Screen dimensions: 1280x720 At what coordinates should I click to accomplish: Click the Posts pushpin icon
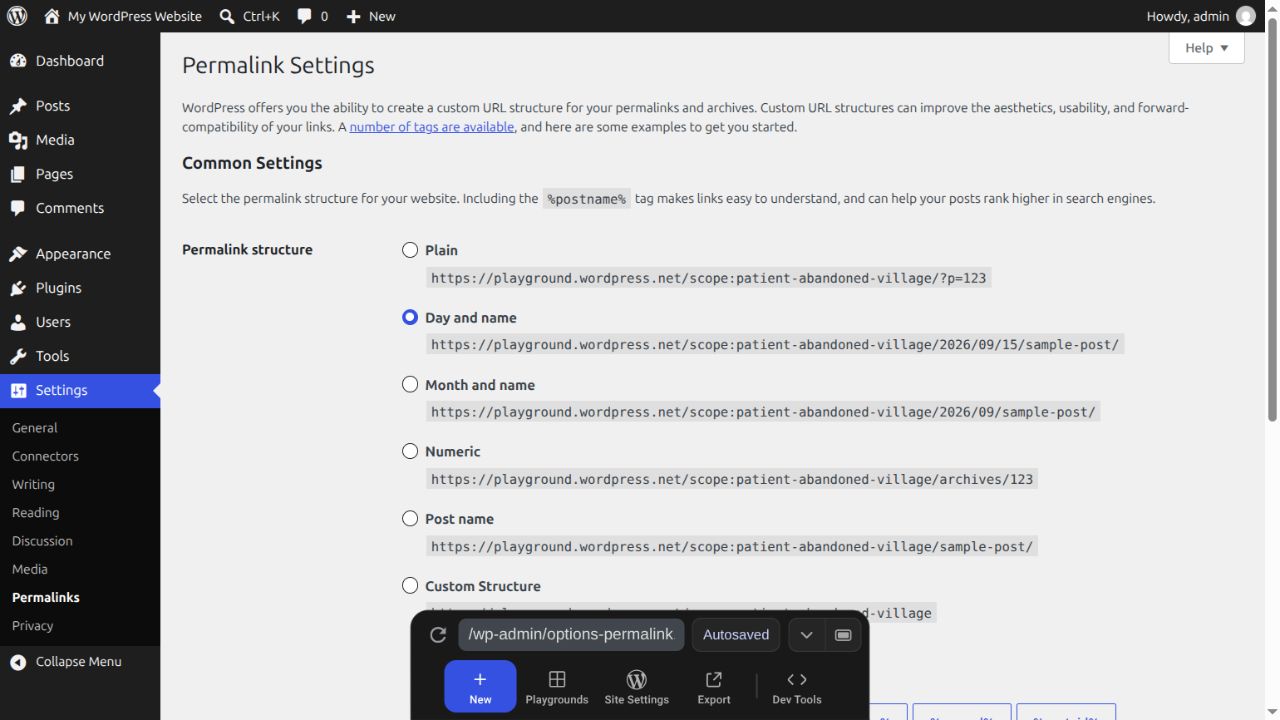click(x=18, y=106)
